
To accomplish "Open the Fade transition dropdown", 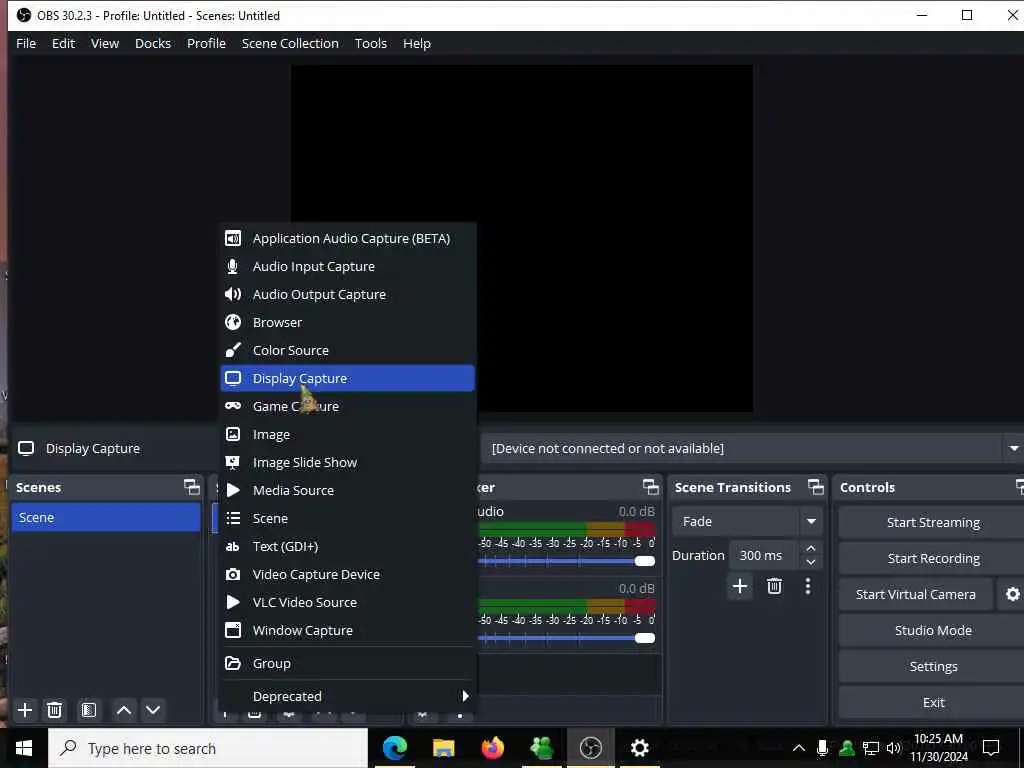I will [x=747, y=521].
